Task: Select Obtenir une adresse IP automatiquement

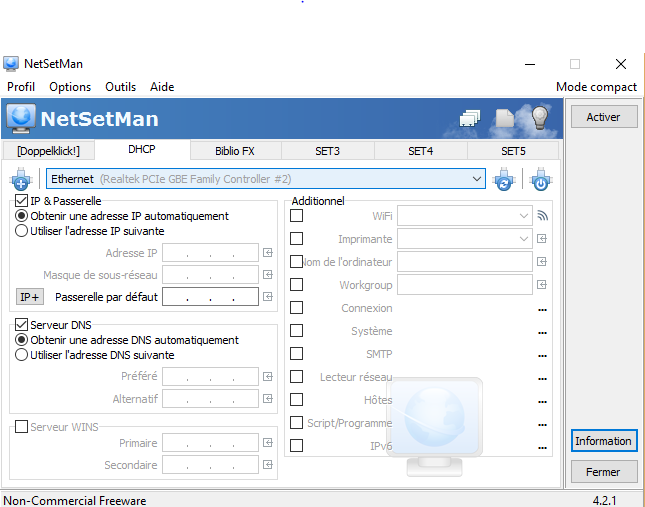Action: tap(21, 216)
